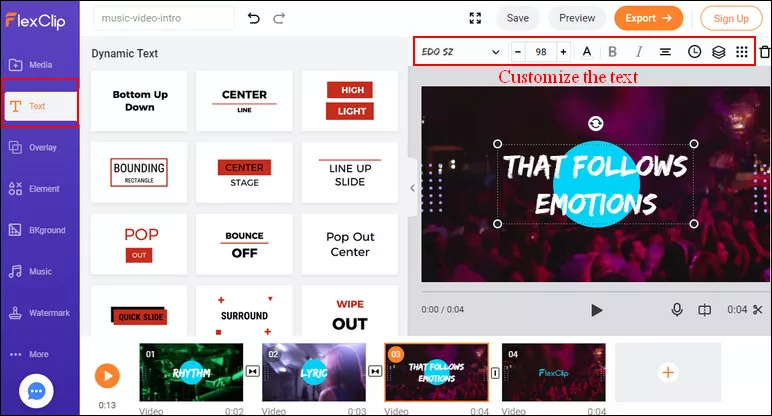772x416 pixels.
Task: Open transition between clips 03 and 04
Action: 495,373
